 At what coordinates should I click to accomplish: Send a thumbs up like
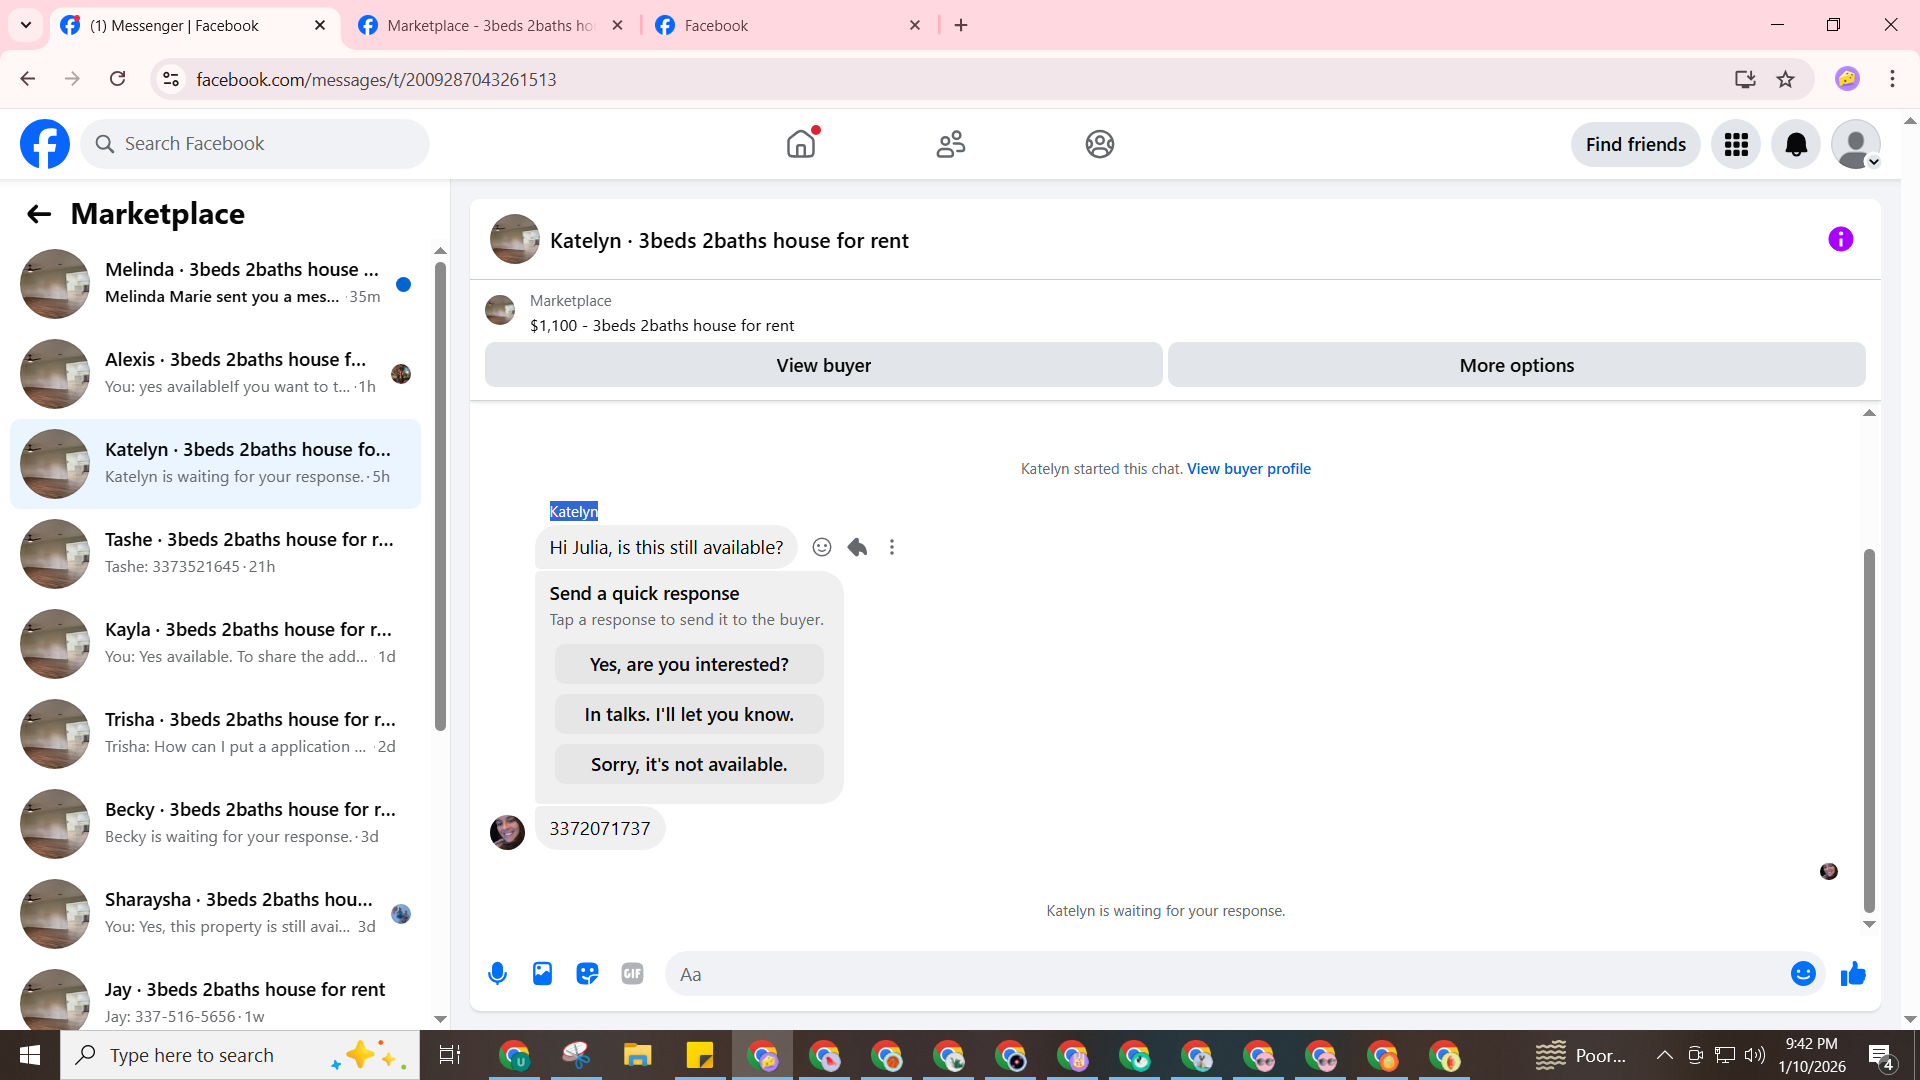tap(1853, 973)
